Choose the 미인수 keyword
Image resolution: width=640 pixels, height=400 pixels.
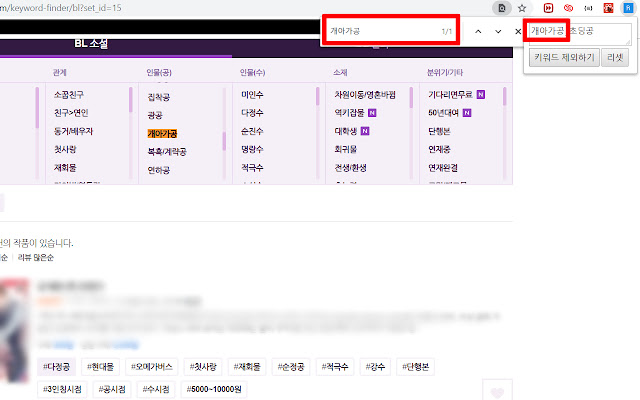coord(252,95)
